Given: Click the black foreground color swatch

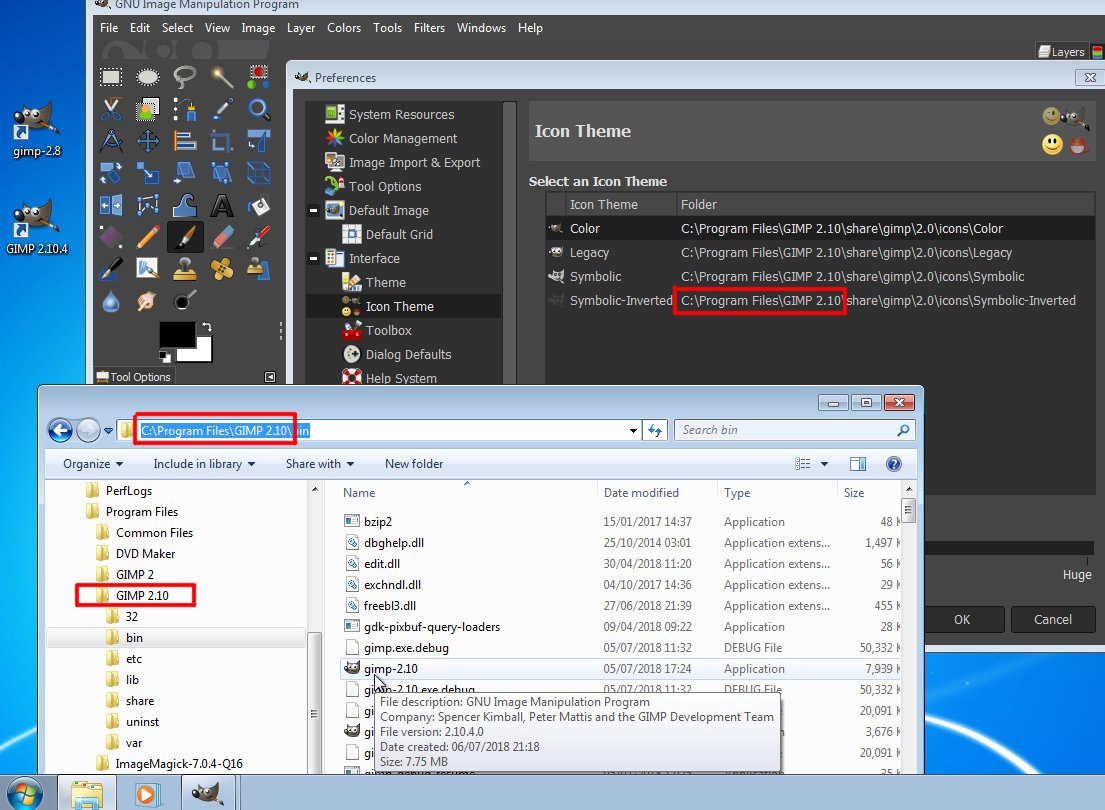Looking at the screenshot, I should [176, 333].
